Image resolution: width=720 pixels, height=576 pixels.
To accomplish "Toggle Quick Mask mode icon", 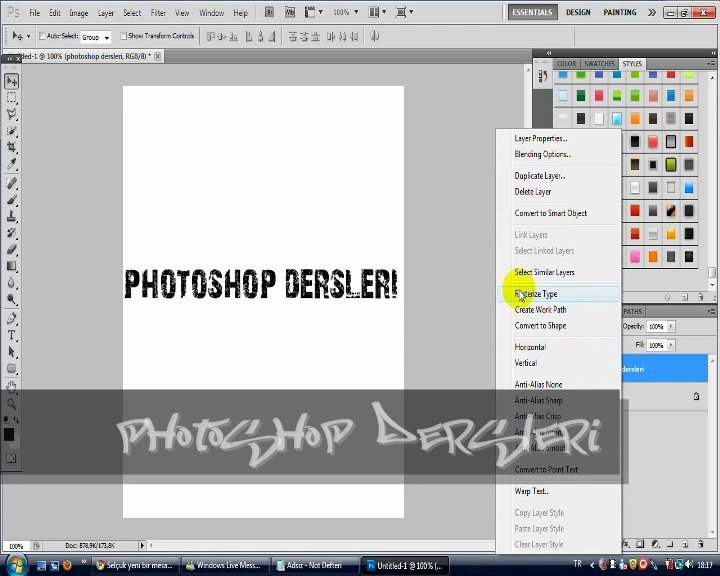I will 11,458.
